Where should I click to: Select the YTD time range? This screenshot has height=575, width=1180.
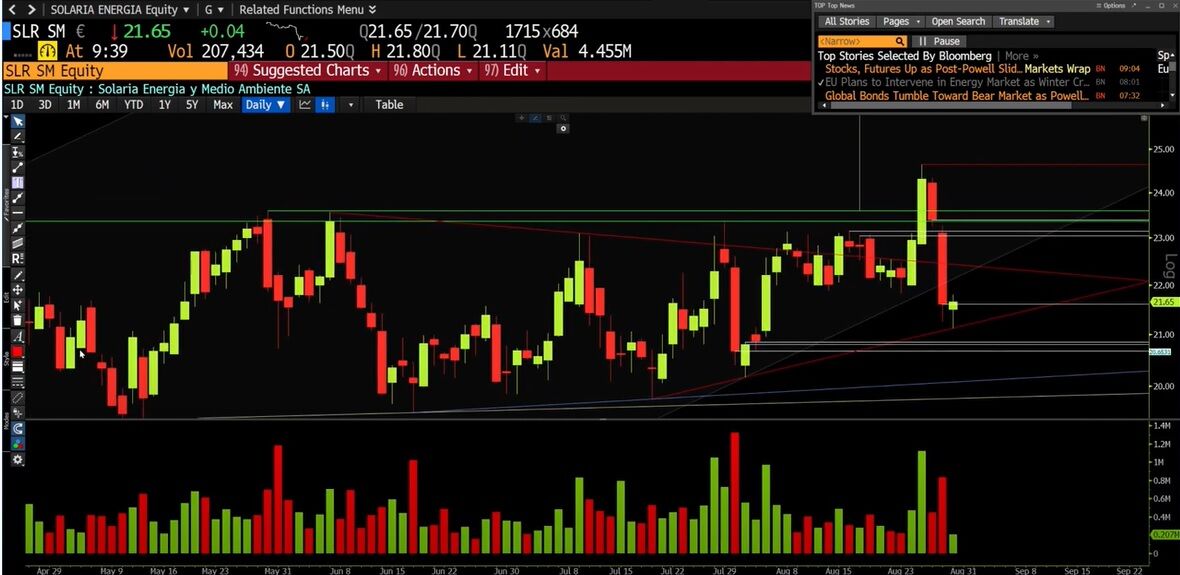pyautogui.click(x=133, y=105)
